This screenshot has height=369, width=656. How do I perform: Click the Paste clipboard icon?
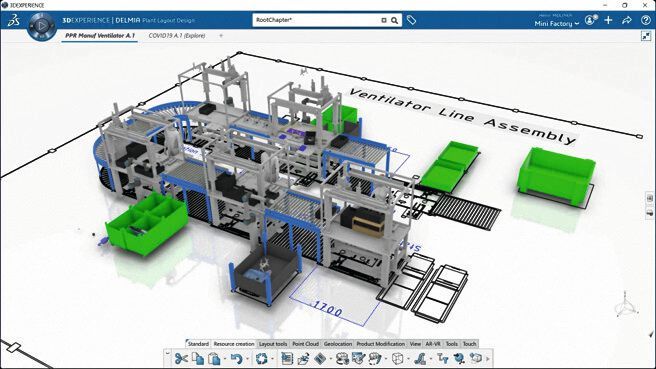(x=214, y=359)
